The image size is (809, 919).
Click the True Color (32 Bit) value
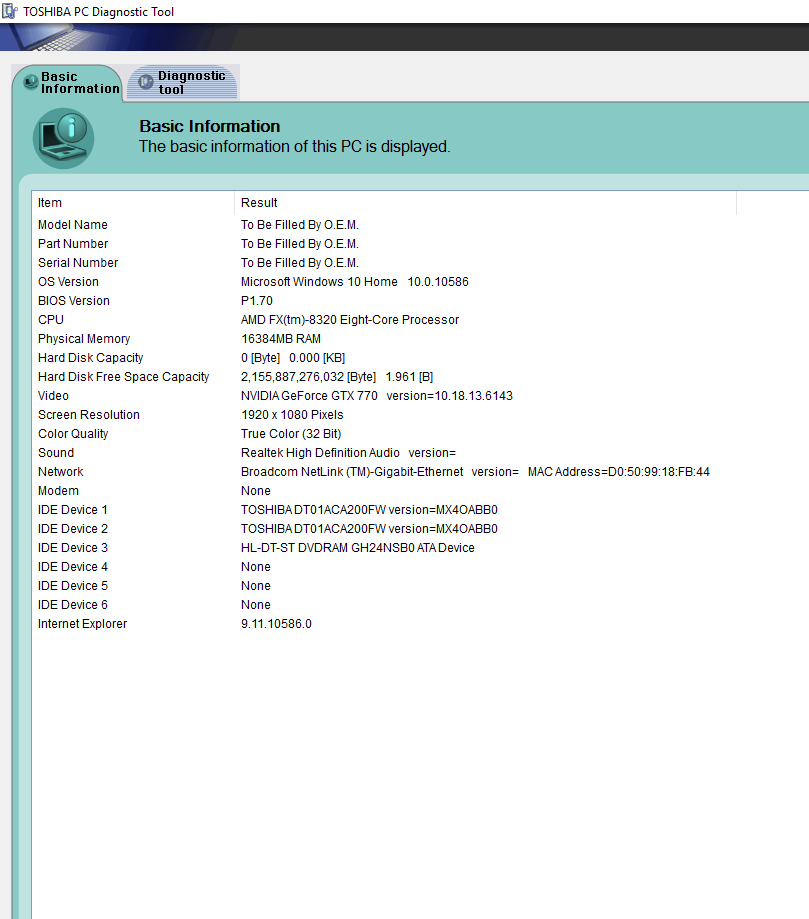pos(291,434)
